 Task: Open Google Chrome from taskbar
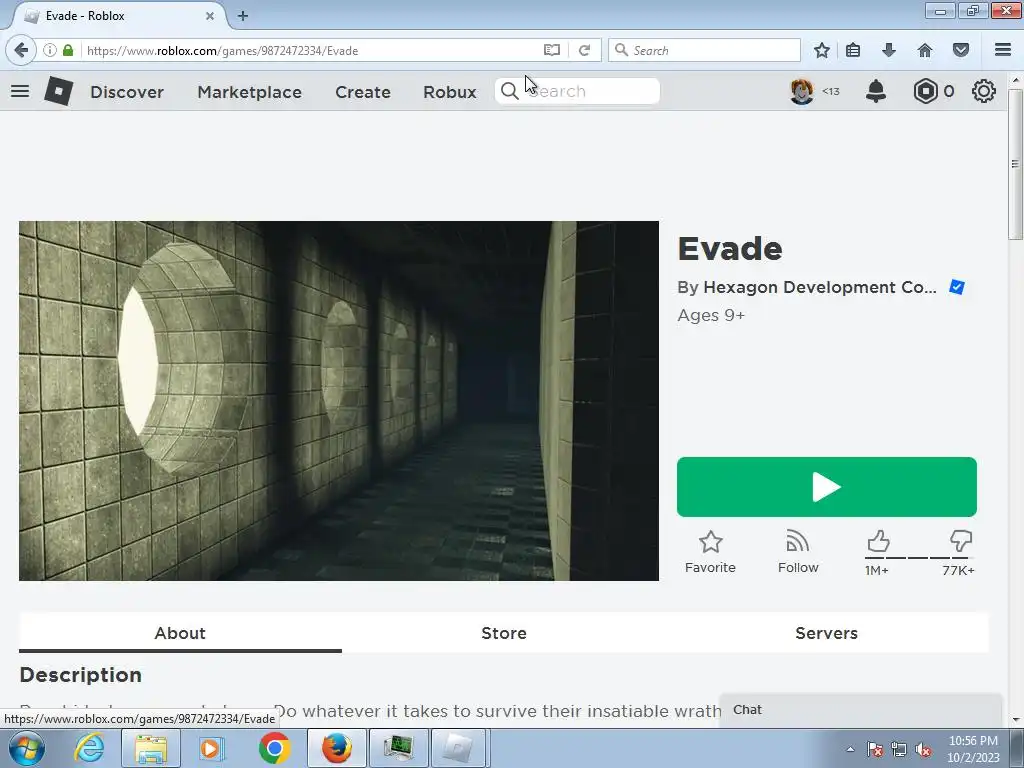tap(274, 748)
